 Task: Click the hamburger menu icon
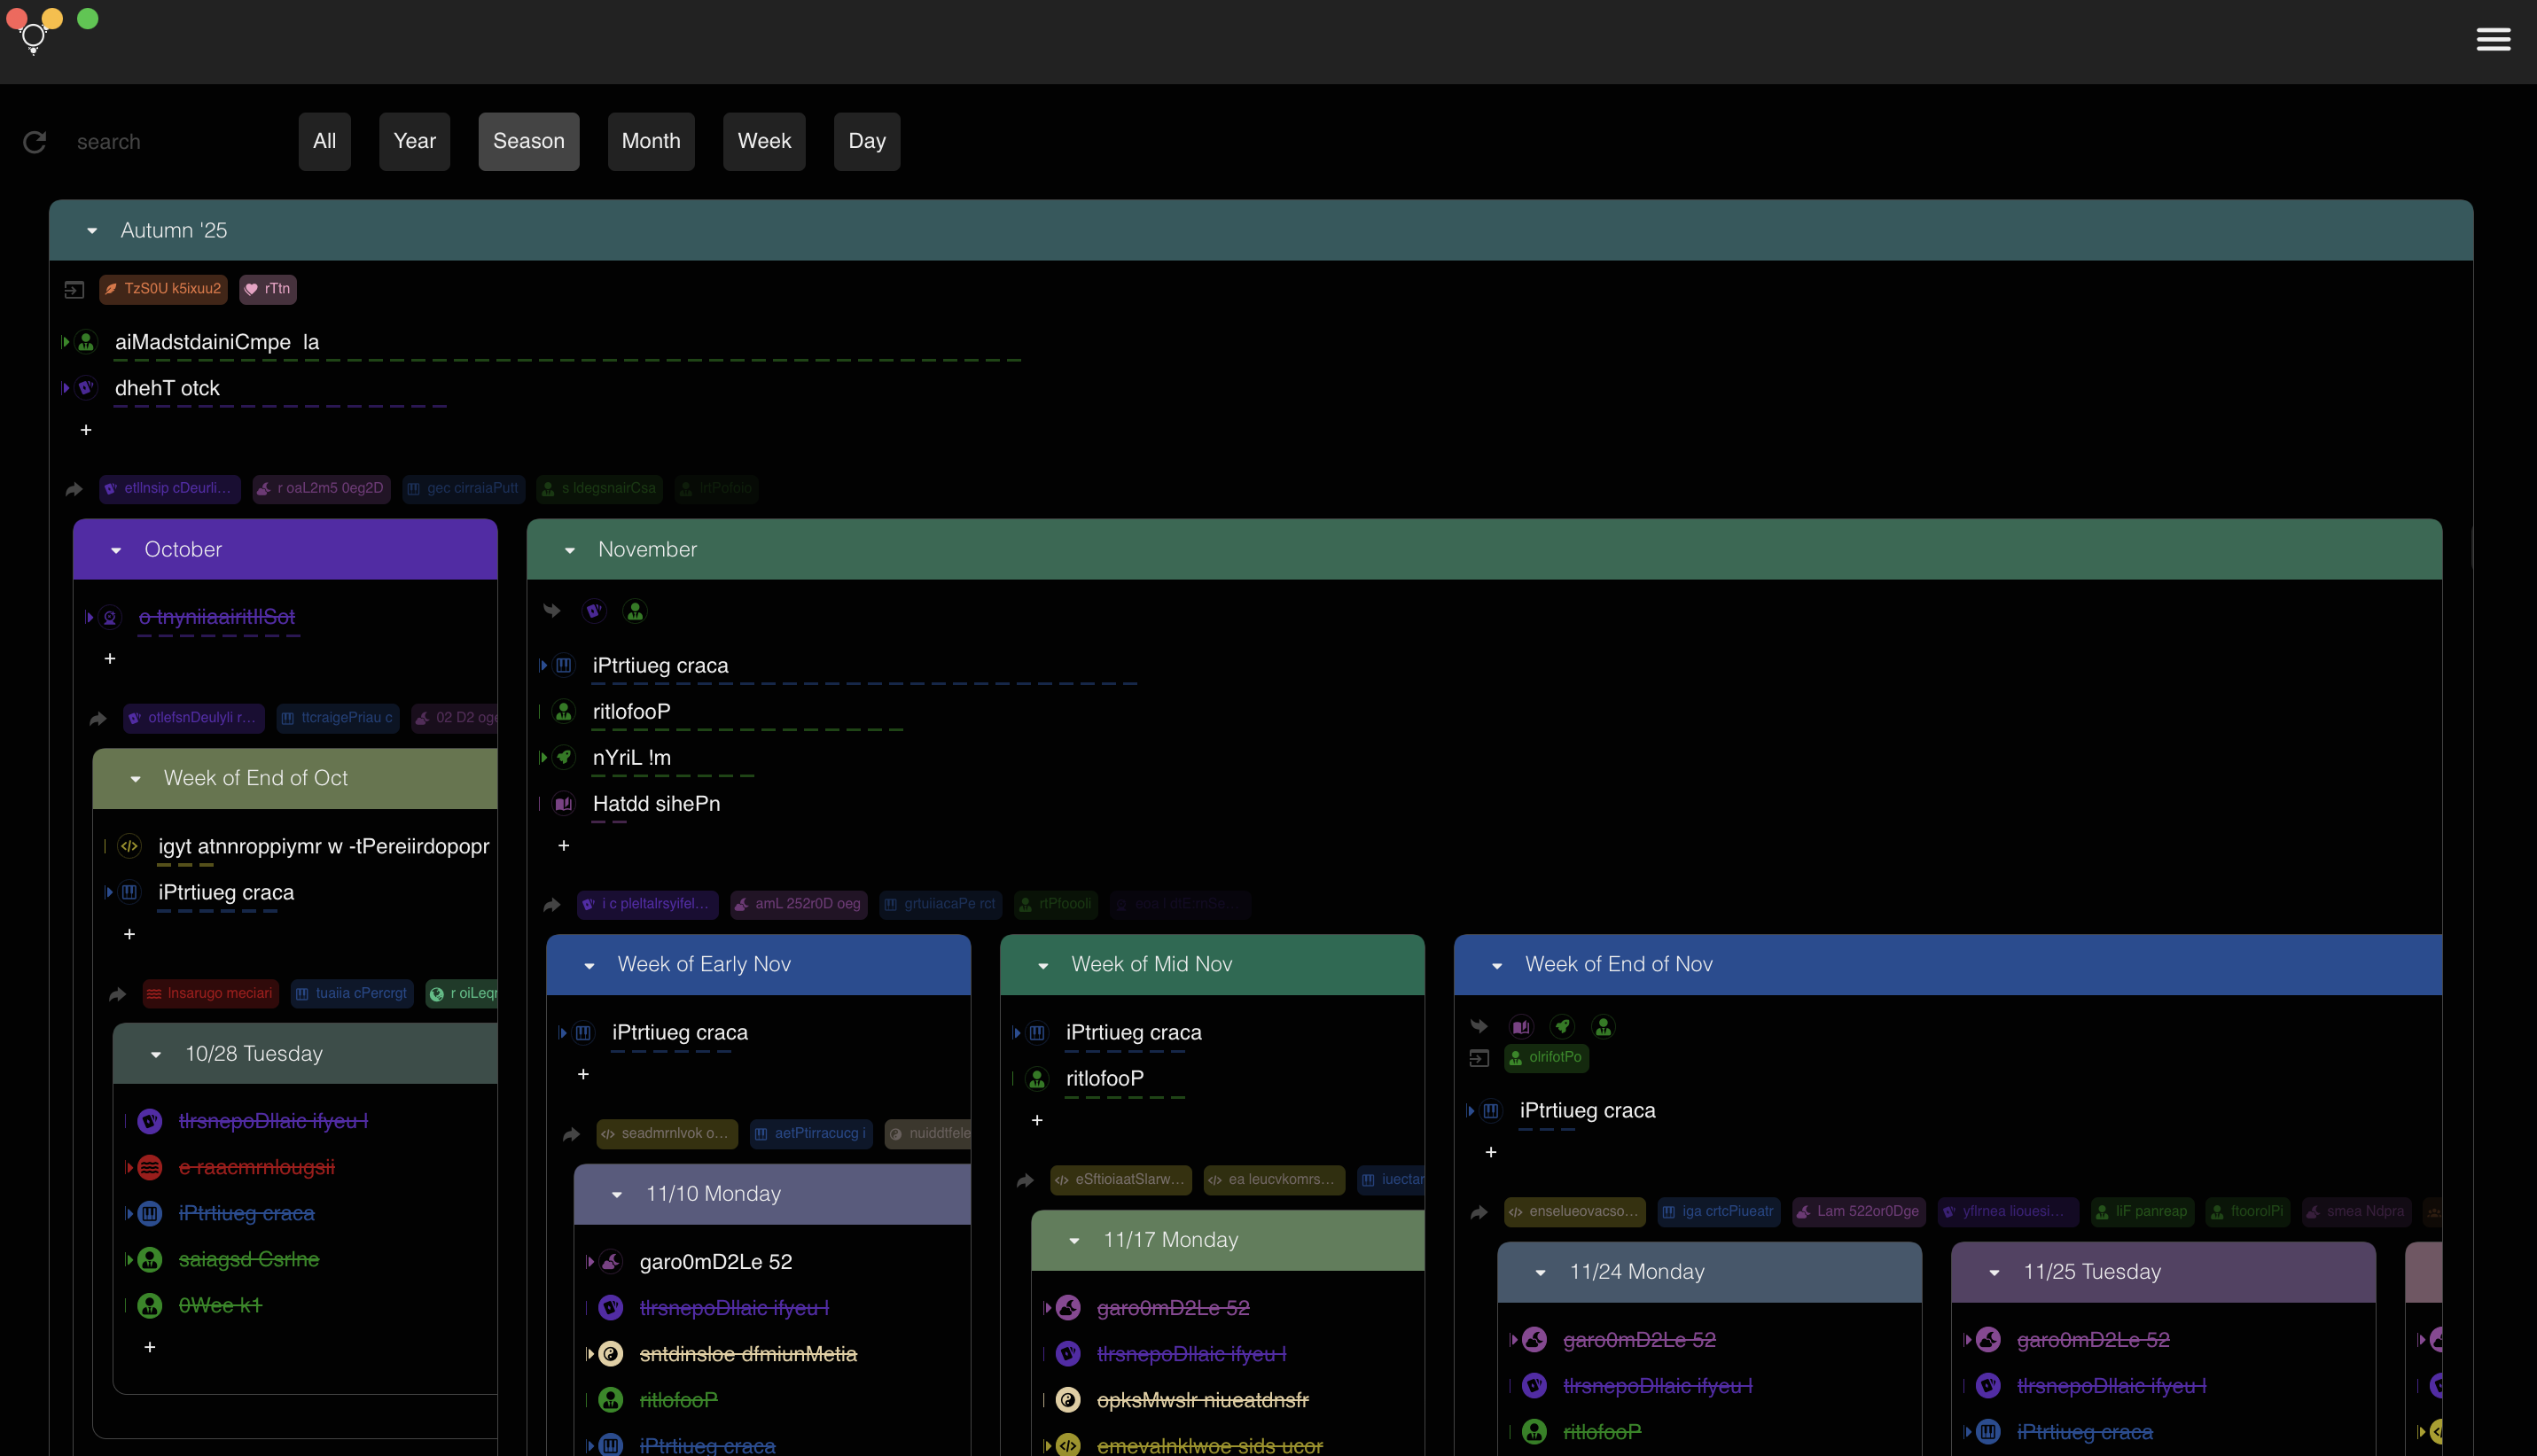point(2492,39)
